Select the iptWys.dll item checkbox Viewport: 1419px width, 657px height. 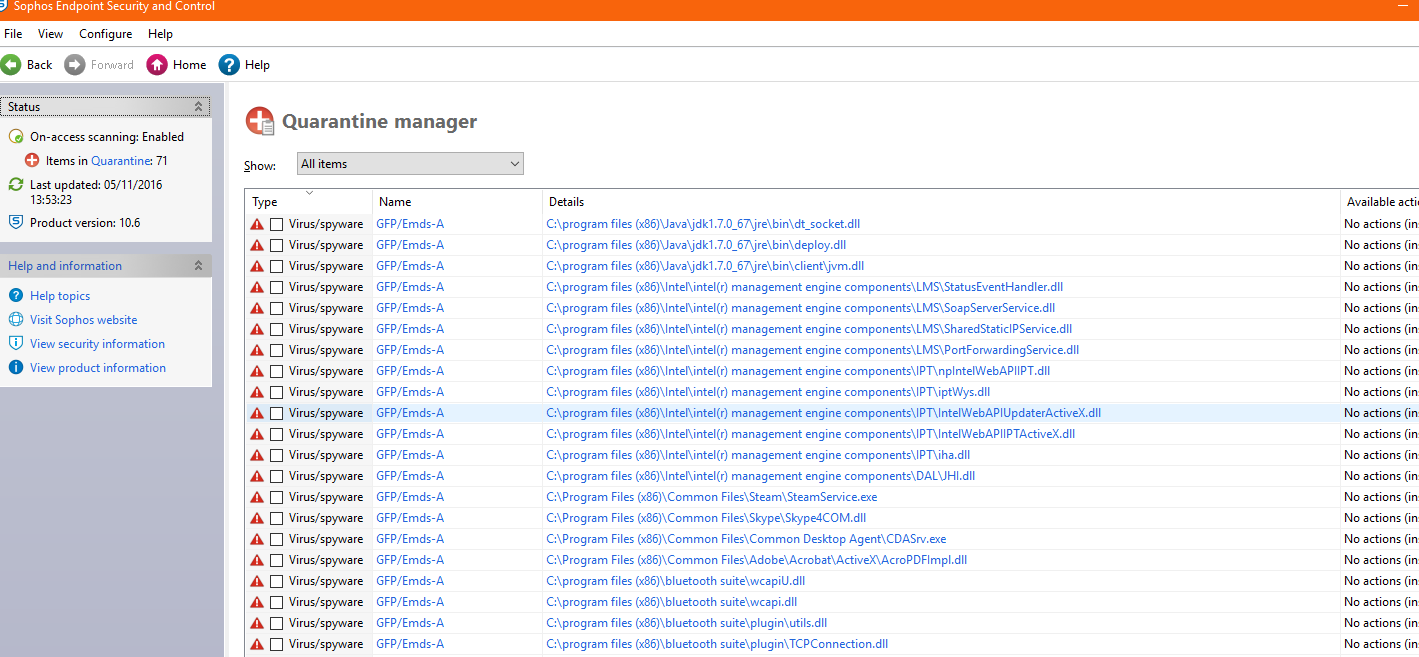point(277,392)
